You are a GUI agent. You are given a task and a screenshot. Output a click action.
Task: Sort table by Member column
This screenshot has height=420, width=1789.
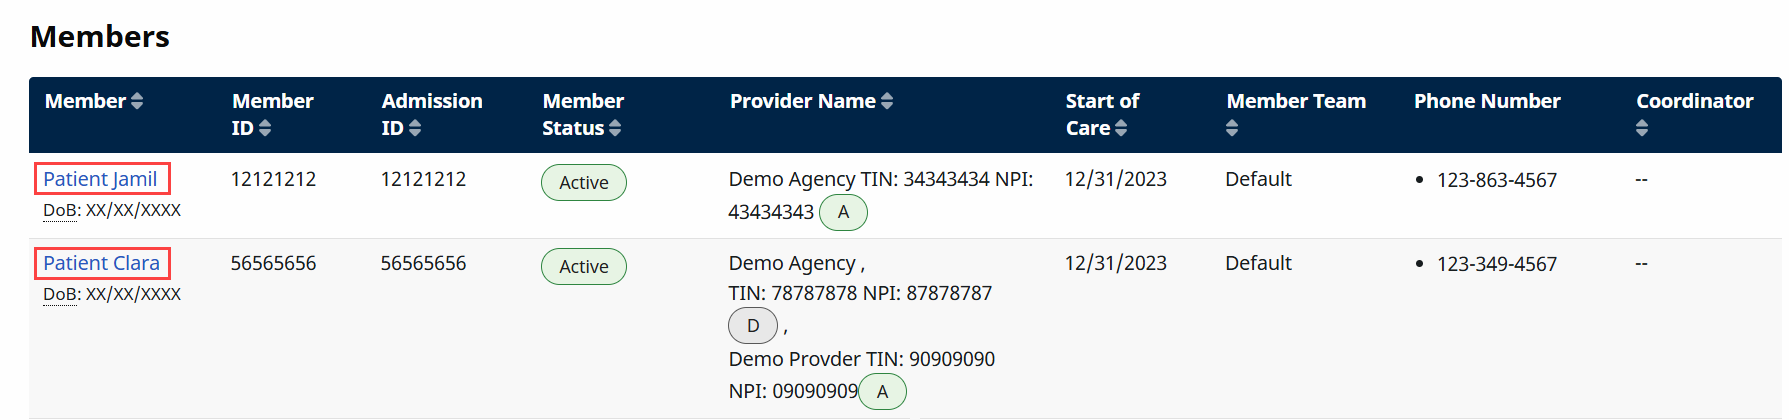(137, 101)
